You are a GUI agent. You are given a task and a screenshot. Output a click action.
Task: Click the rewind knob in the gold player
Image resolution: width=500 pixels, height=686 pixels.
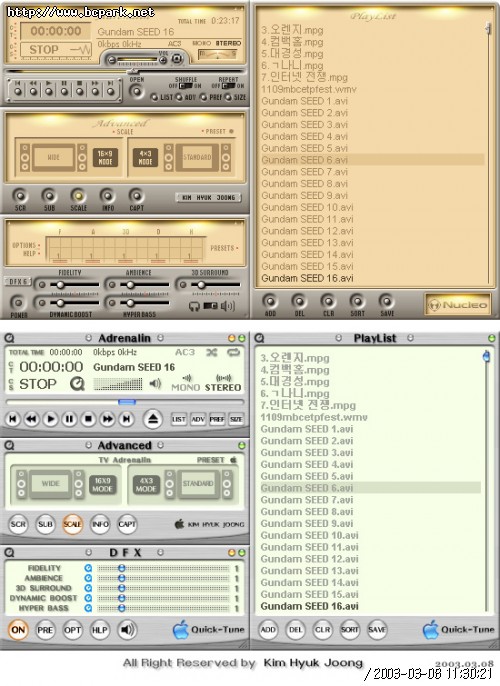click(33, 90)
